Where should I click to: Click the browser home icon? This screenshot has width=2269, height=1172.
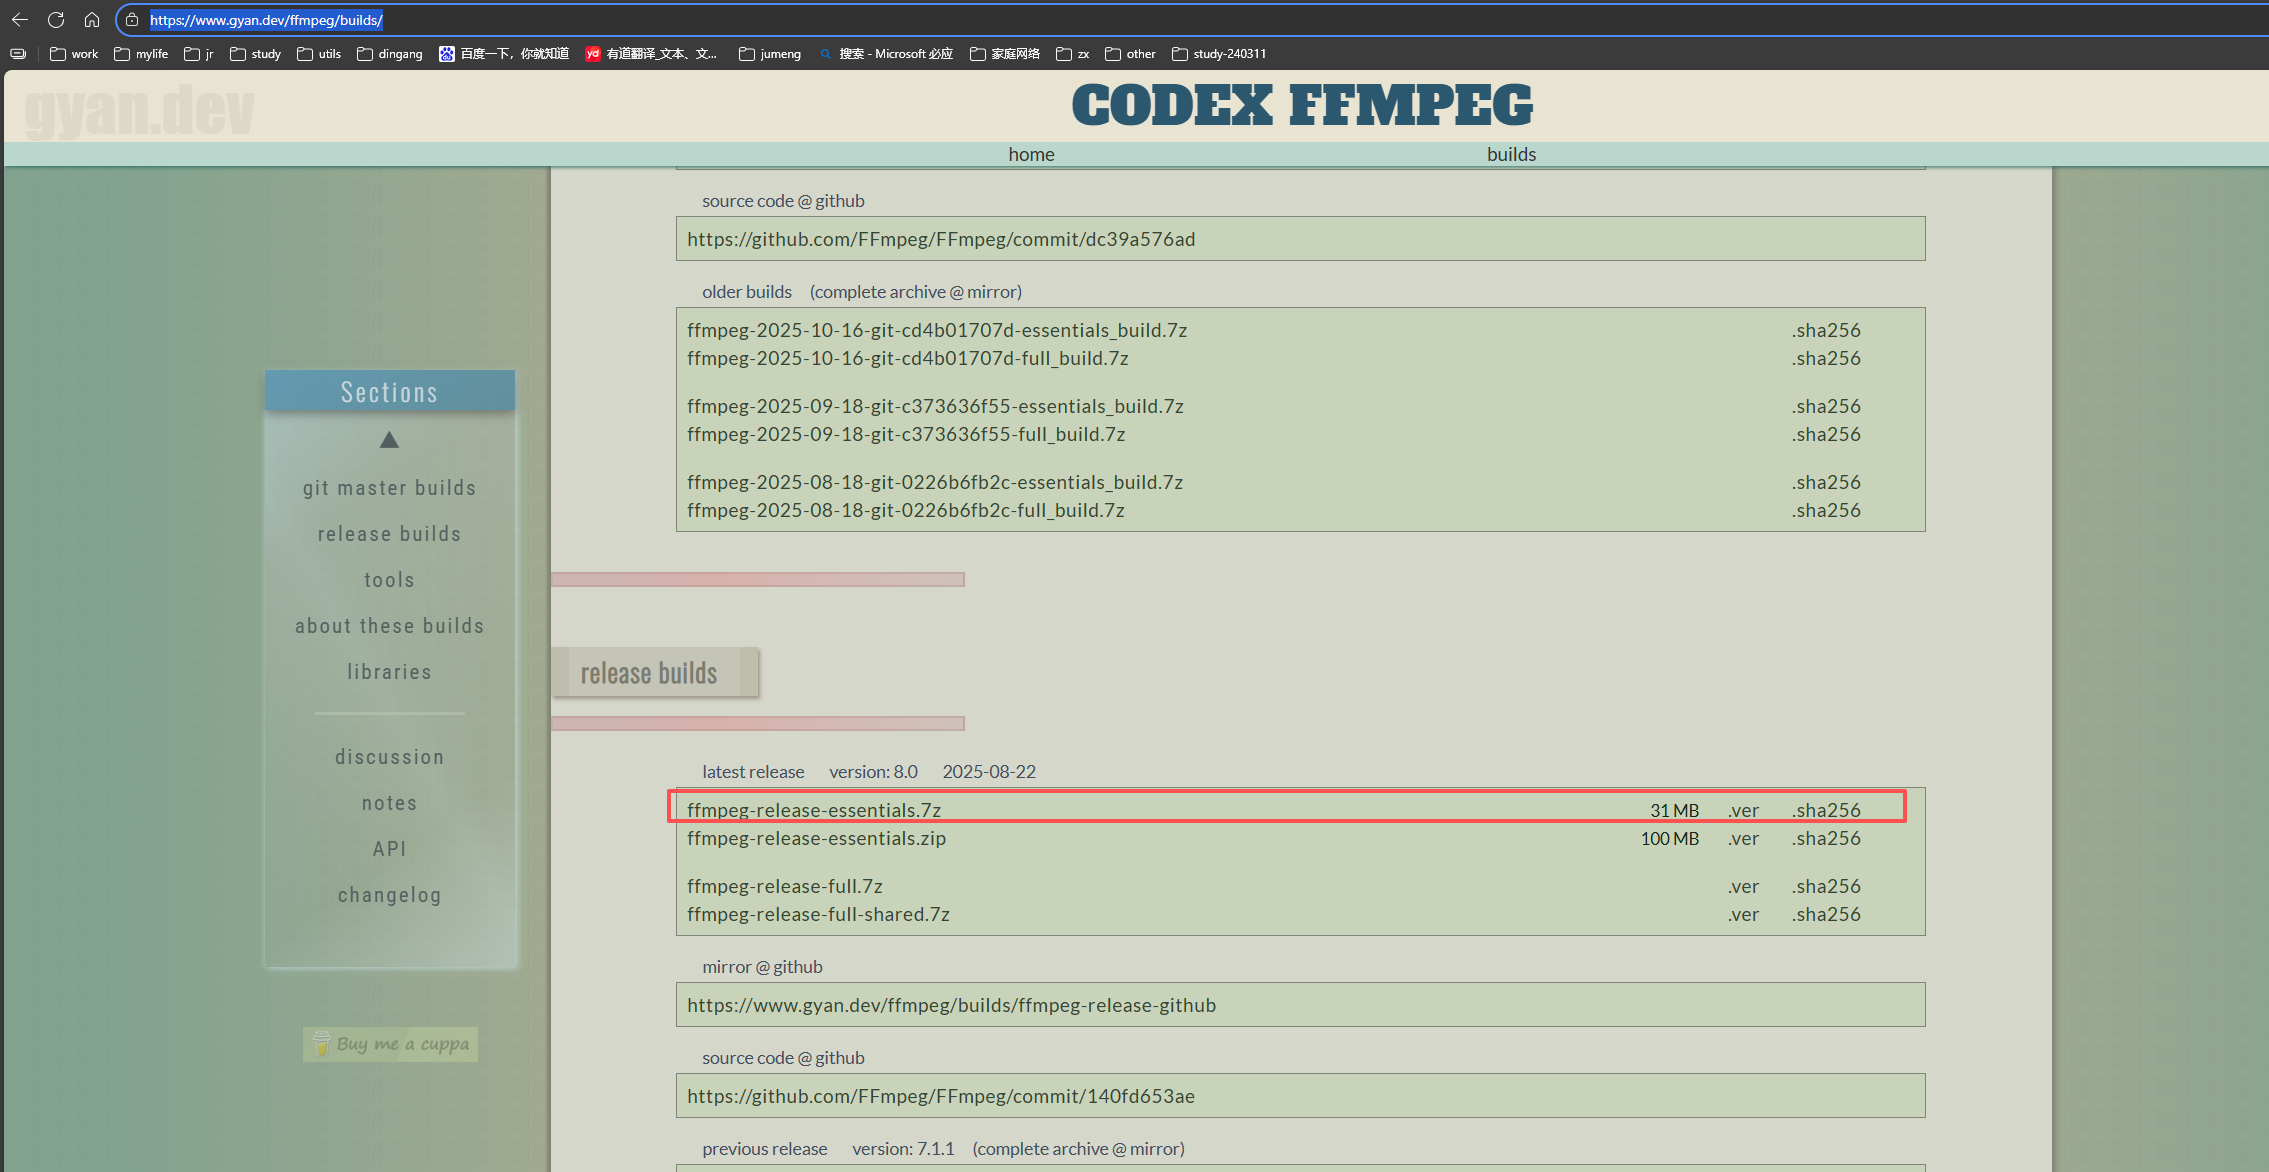[92, 20]
